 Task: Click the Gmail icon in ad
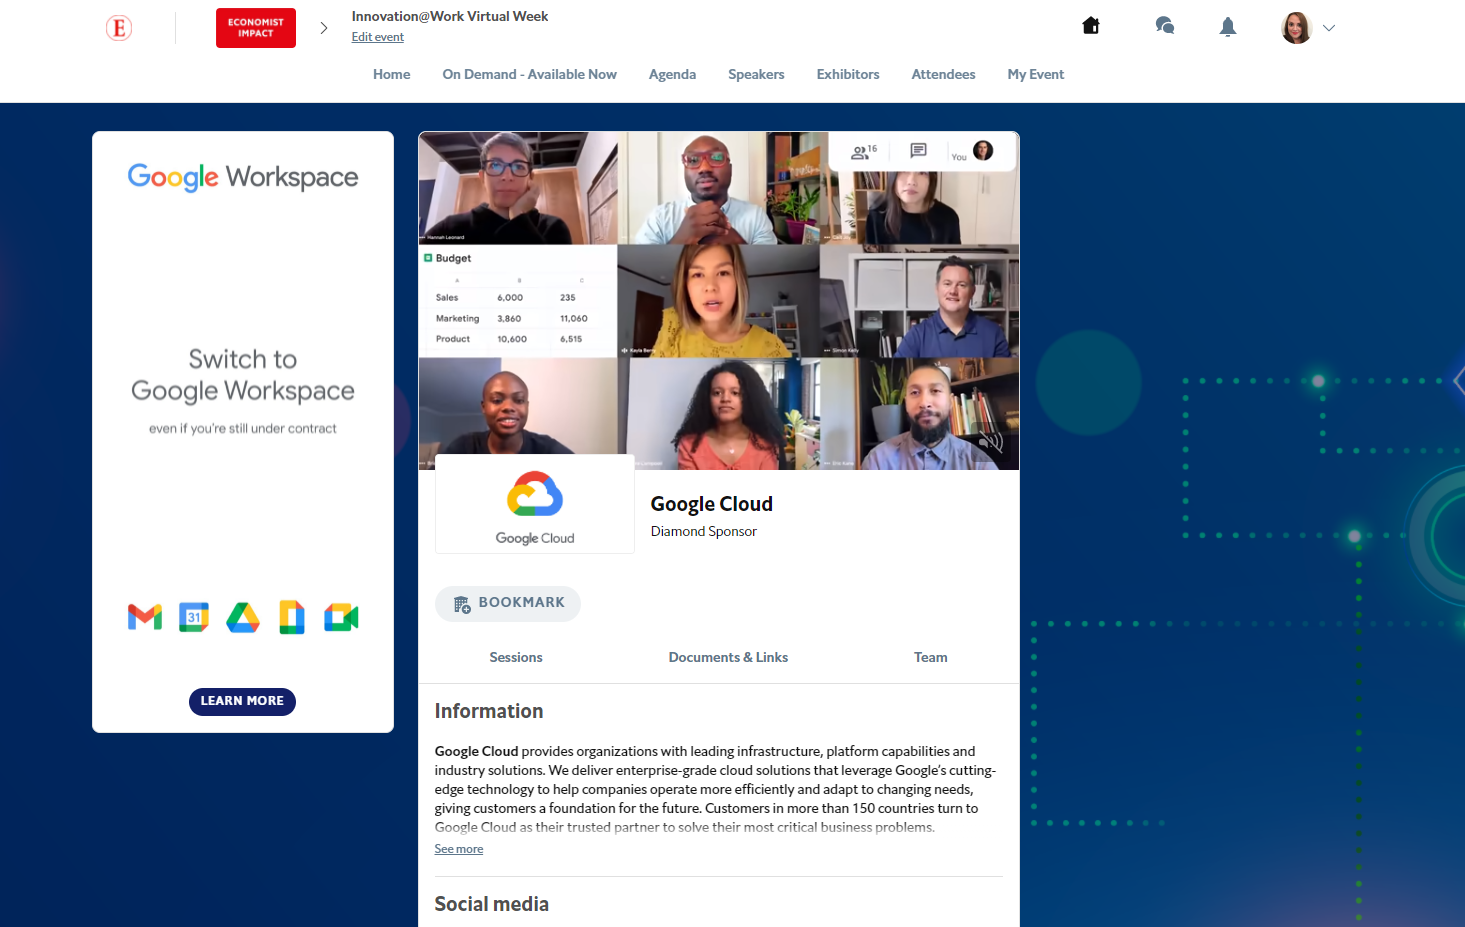tap(145, 617)
